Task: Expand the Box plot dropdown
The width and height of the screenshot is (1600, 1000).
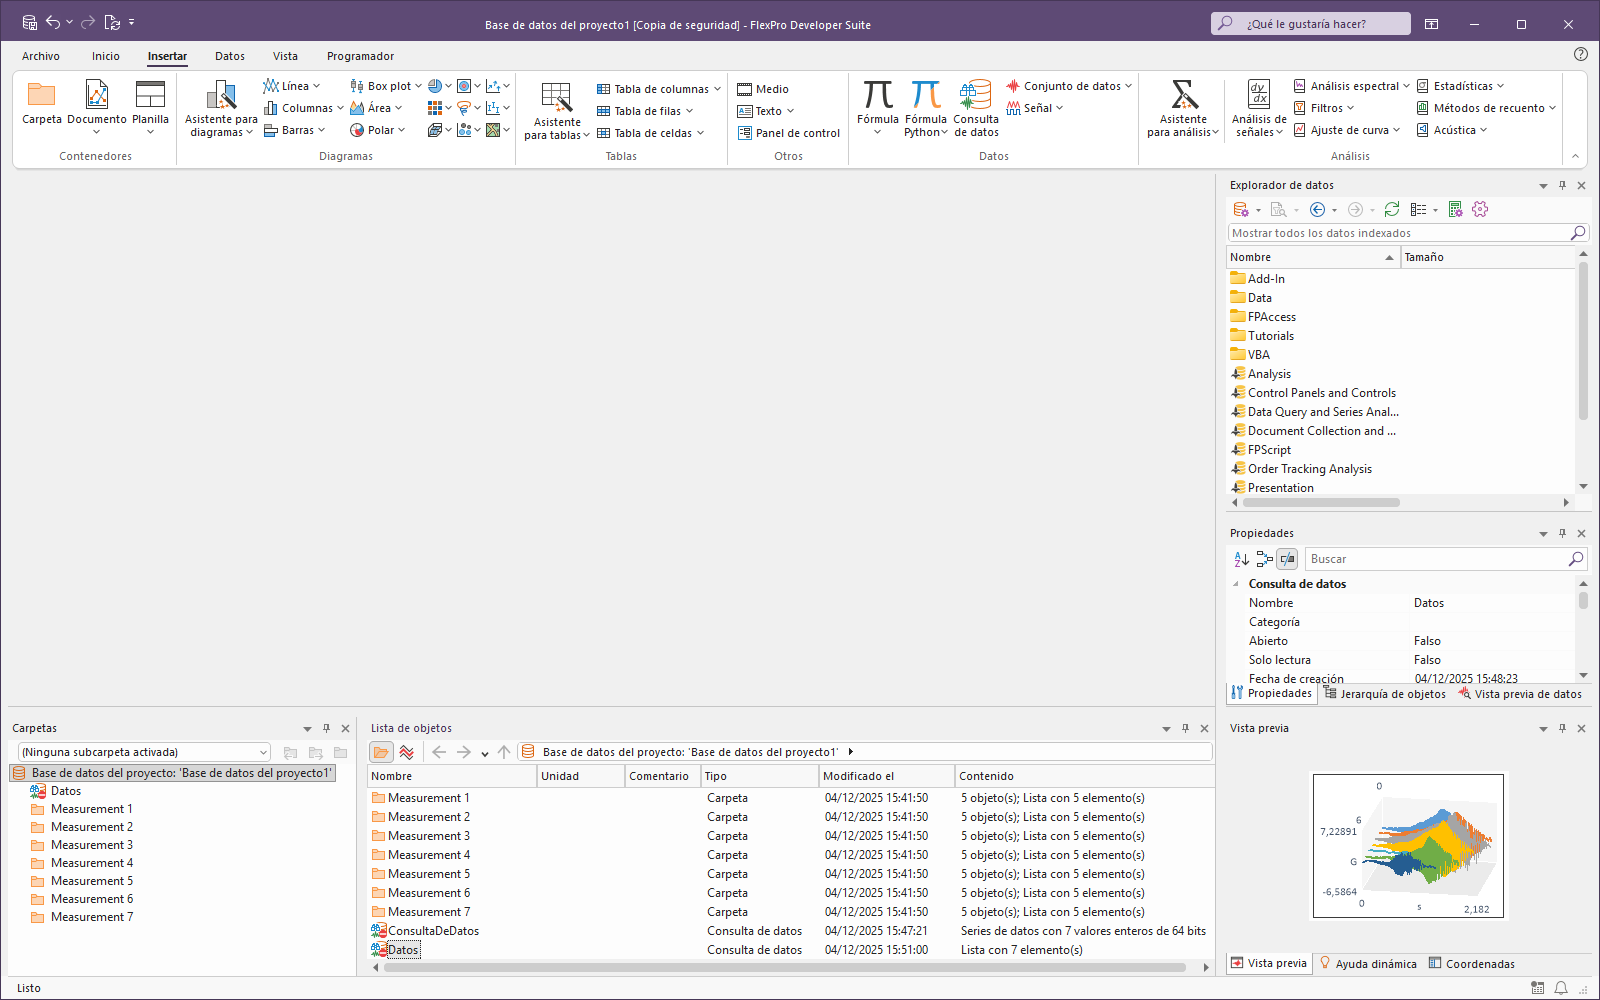Action: coord(418,86)
